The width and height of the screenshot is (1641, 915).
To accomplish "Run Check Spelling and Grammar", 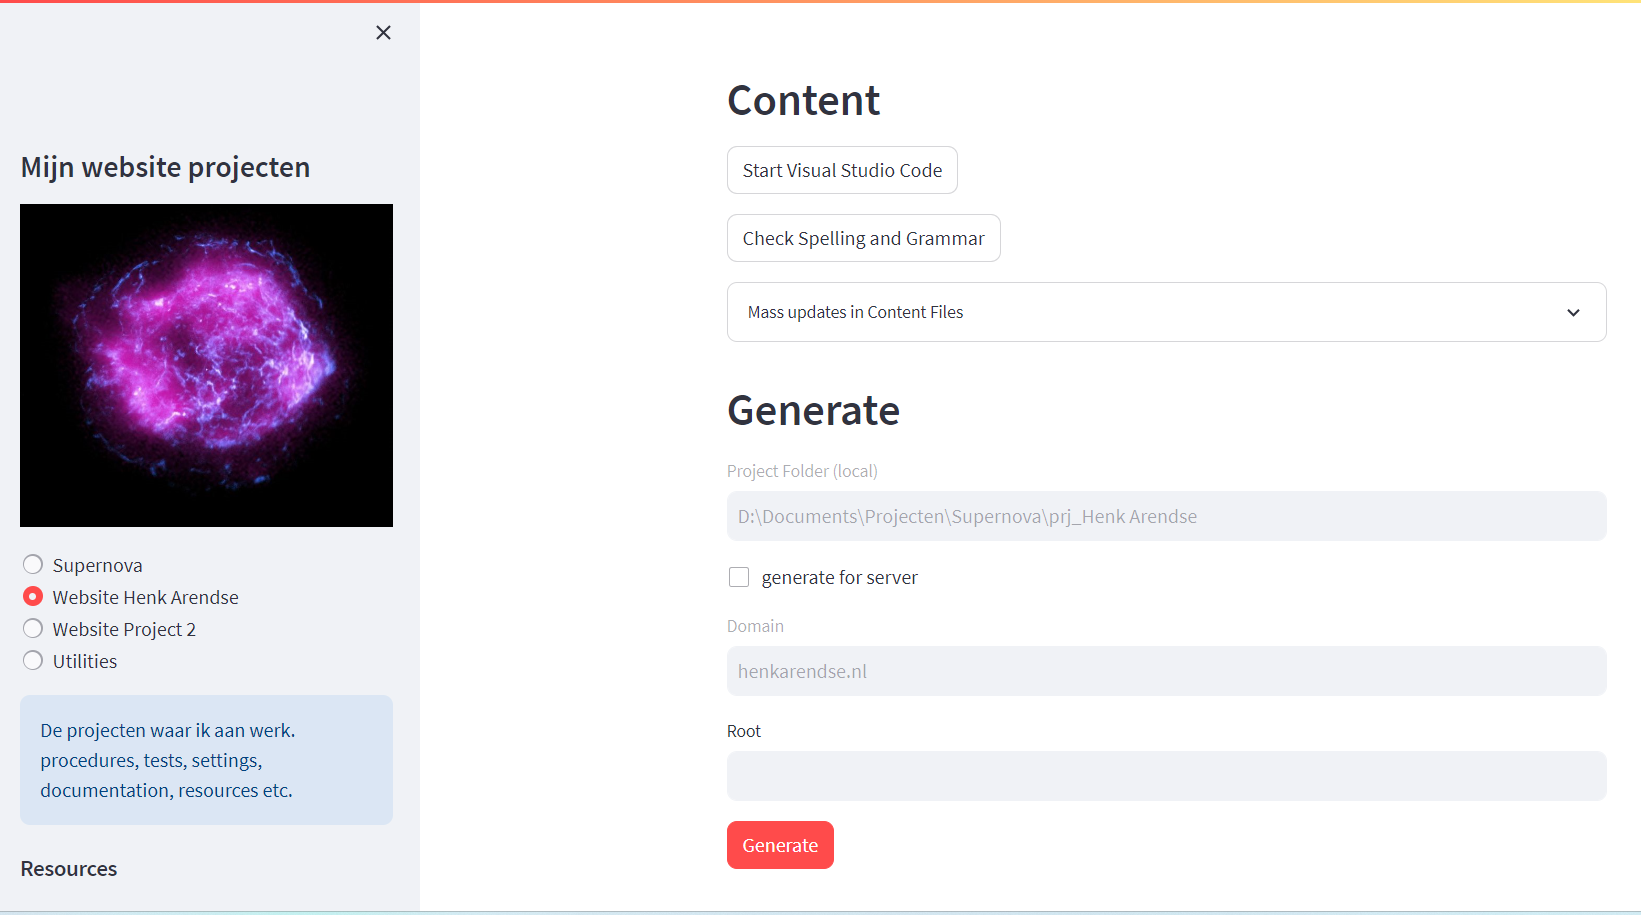I will coord(863,238).
